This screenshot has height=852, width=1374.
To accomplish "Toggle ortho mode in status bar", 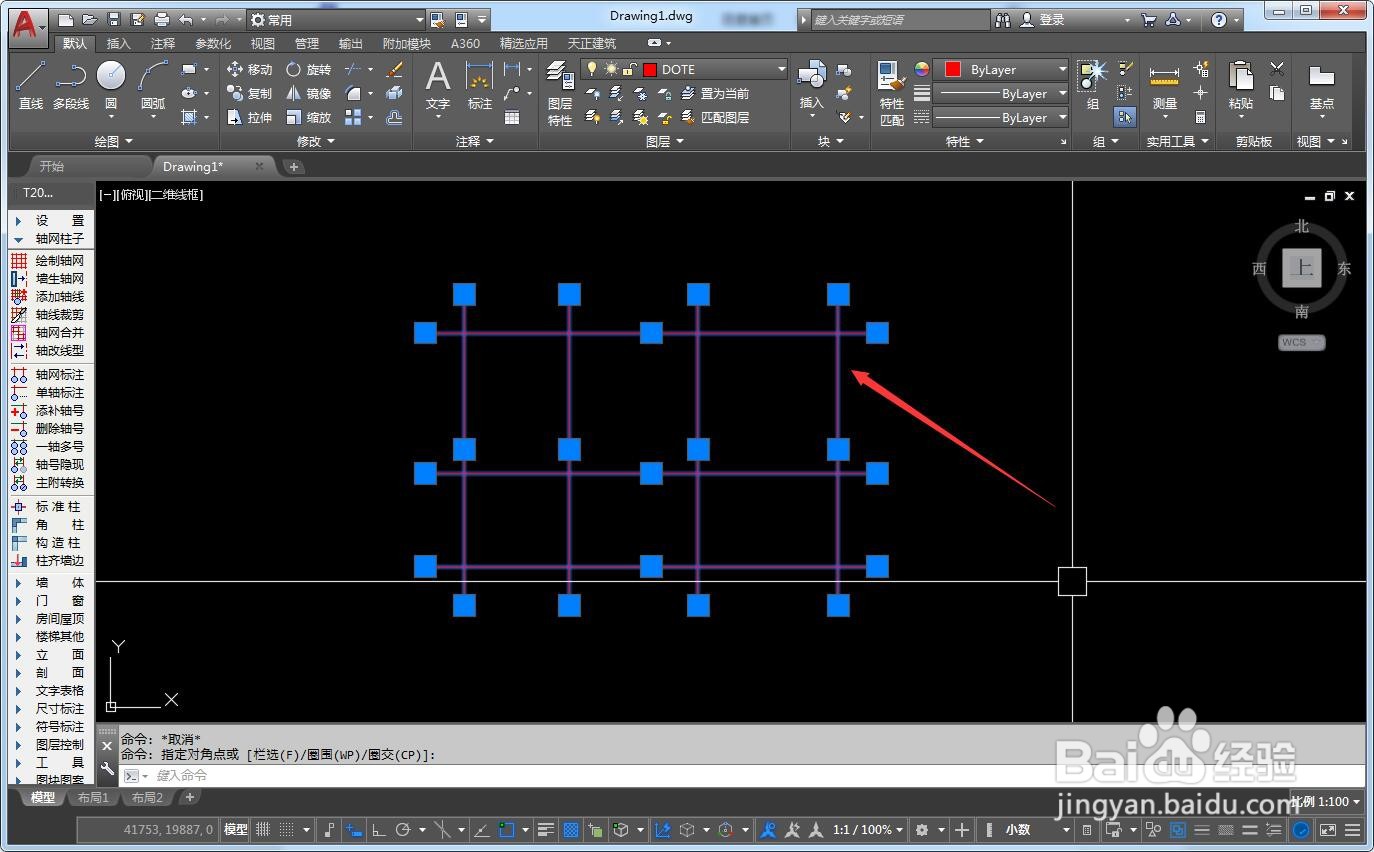I will [379, 829].
